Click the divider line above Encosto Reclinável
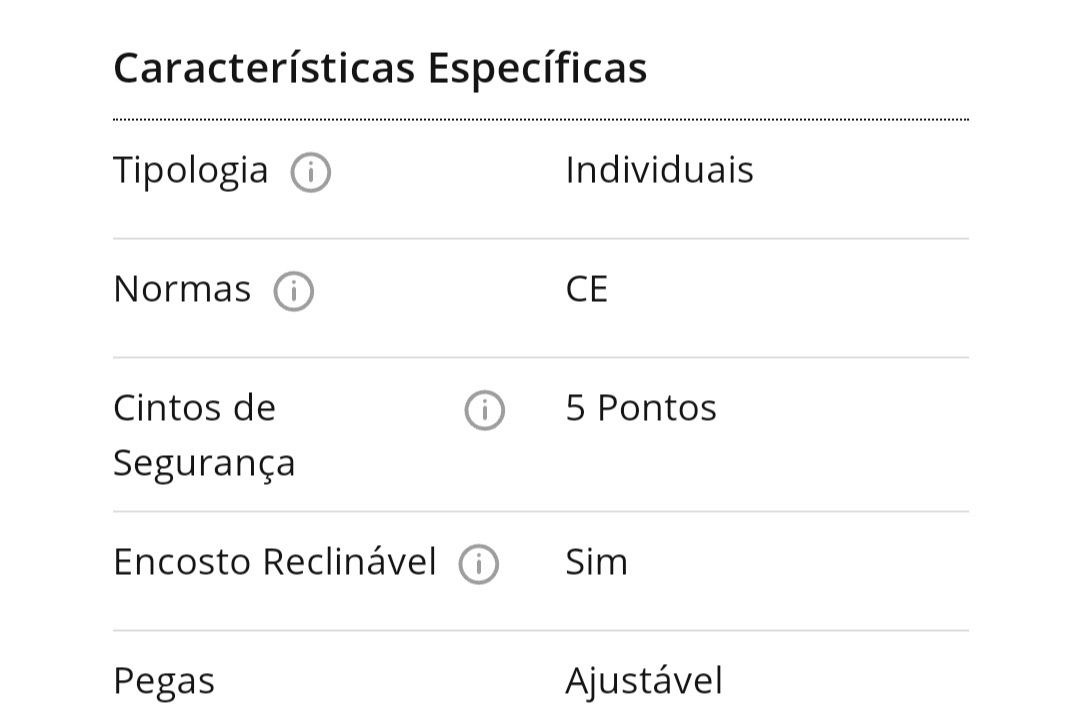 coord(541,511)
